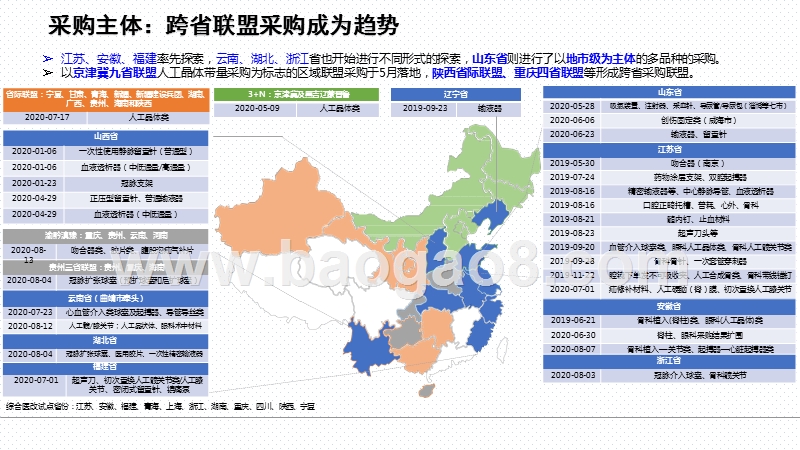Screen dimensions: 800x450
Task: Click the 创伤固定类（威海市）cell
Action: point(697,120)
